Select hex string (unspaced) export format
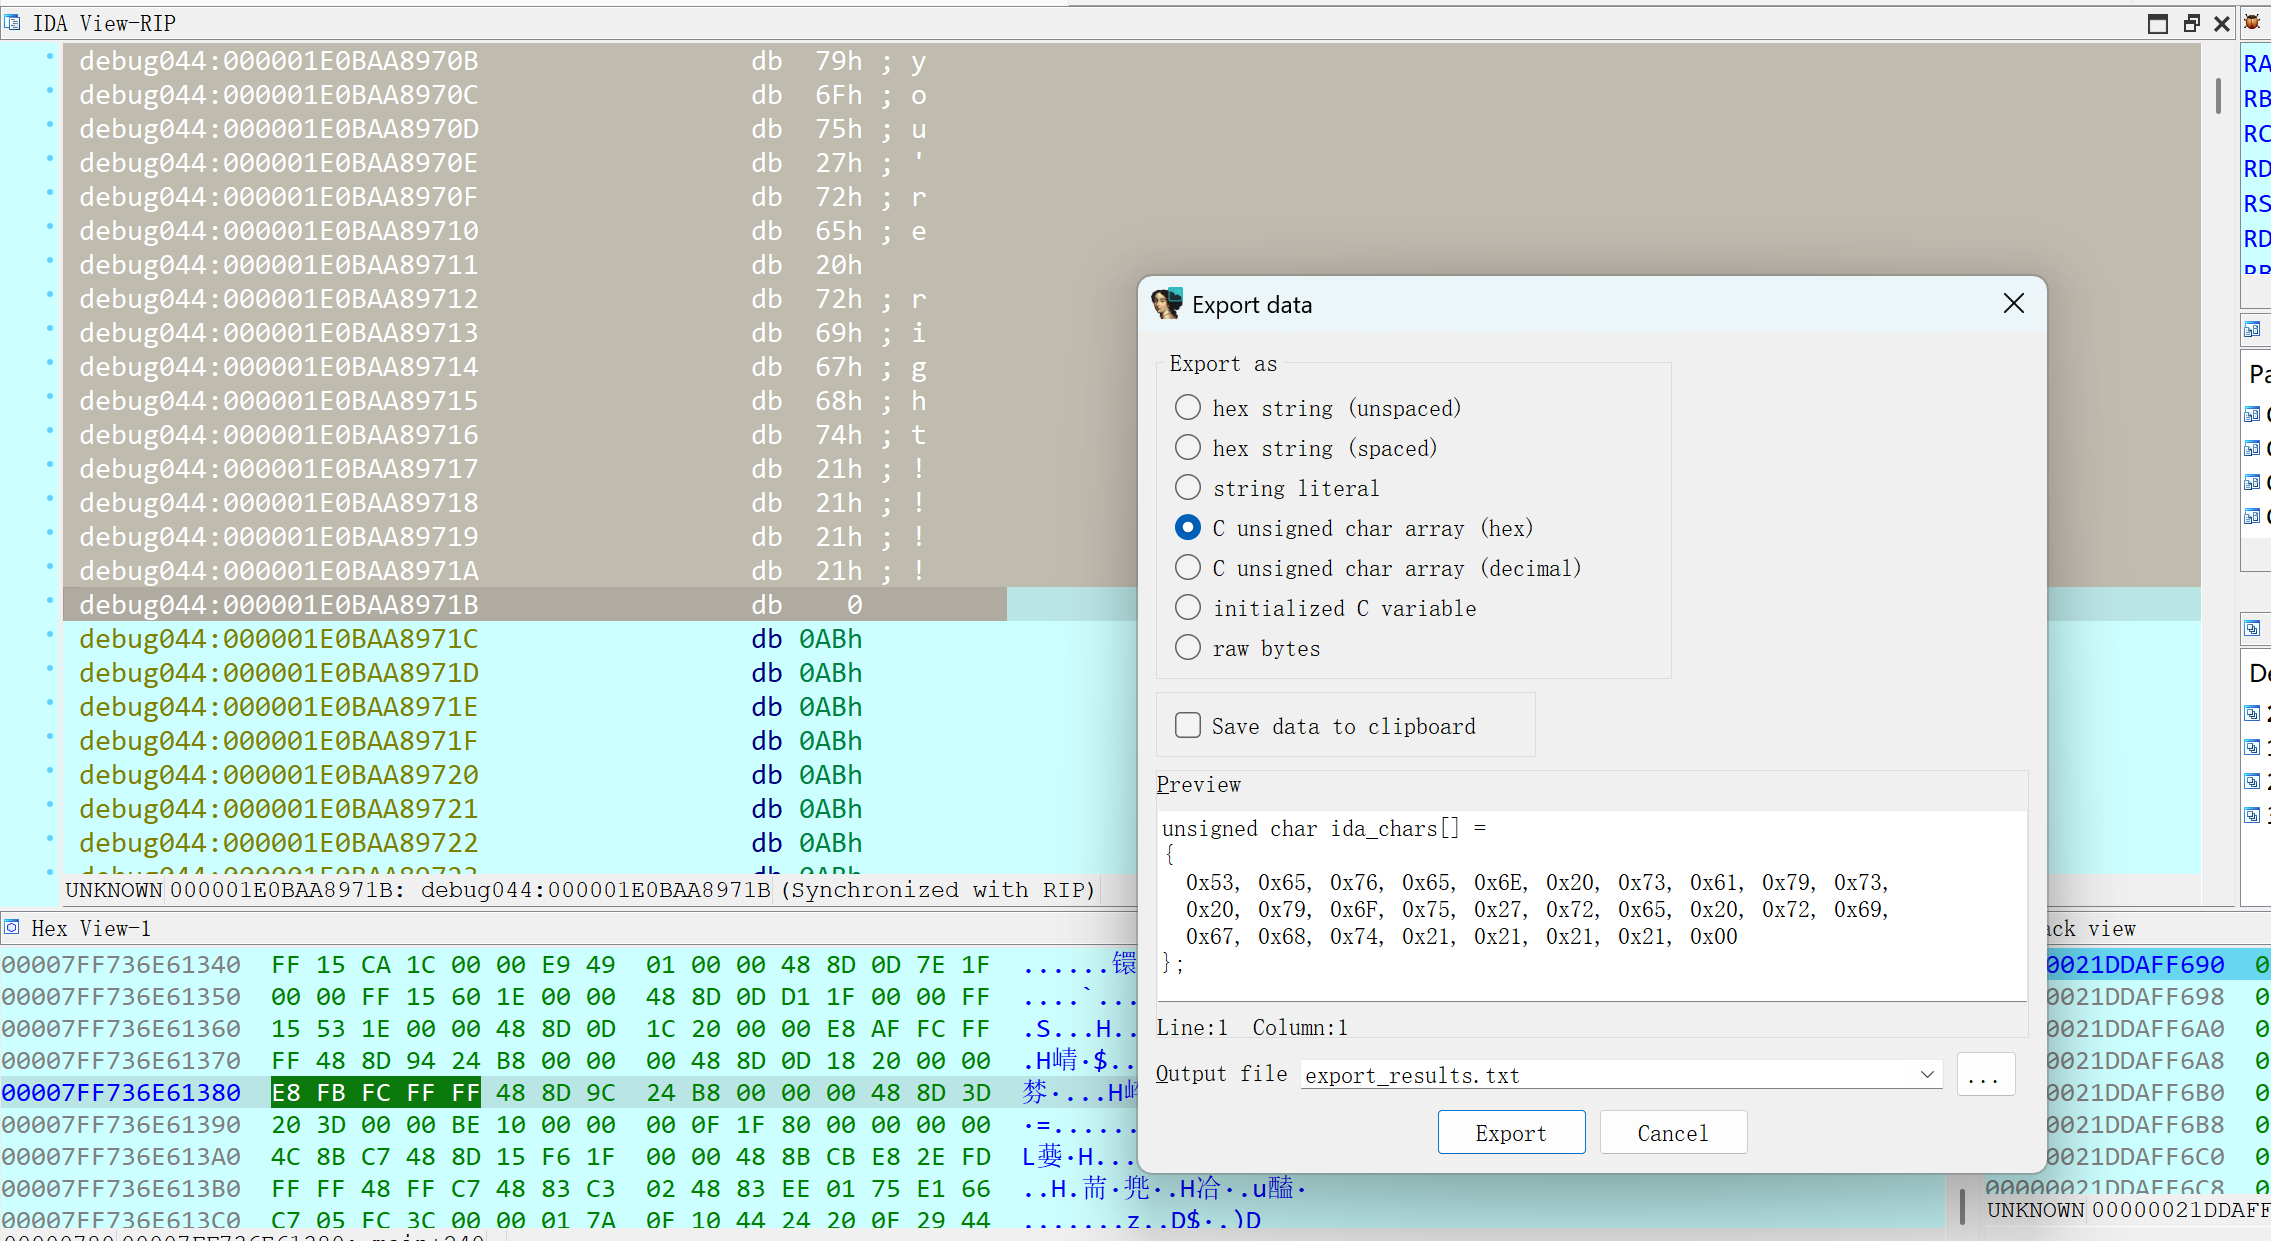This screenshot has height=1241, width=2271. pyautogui.click(x=1188, y=407)
